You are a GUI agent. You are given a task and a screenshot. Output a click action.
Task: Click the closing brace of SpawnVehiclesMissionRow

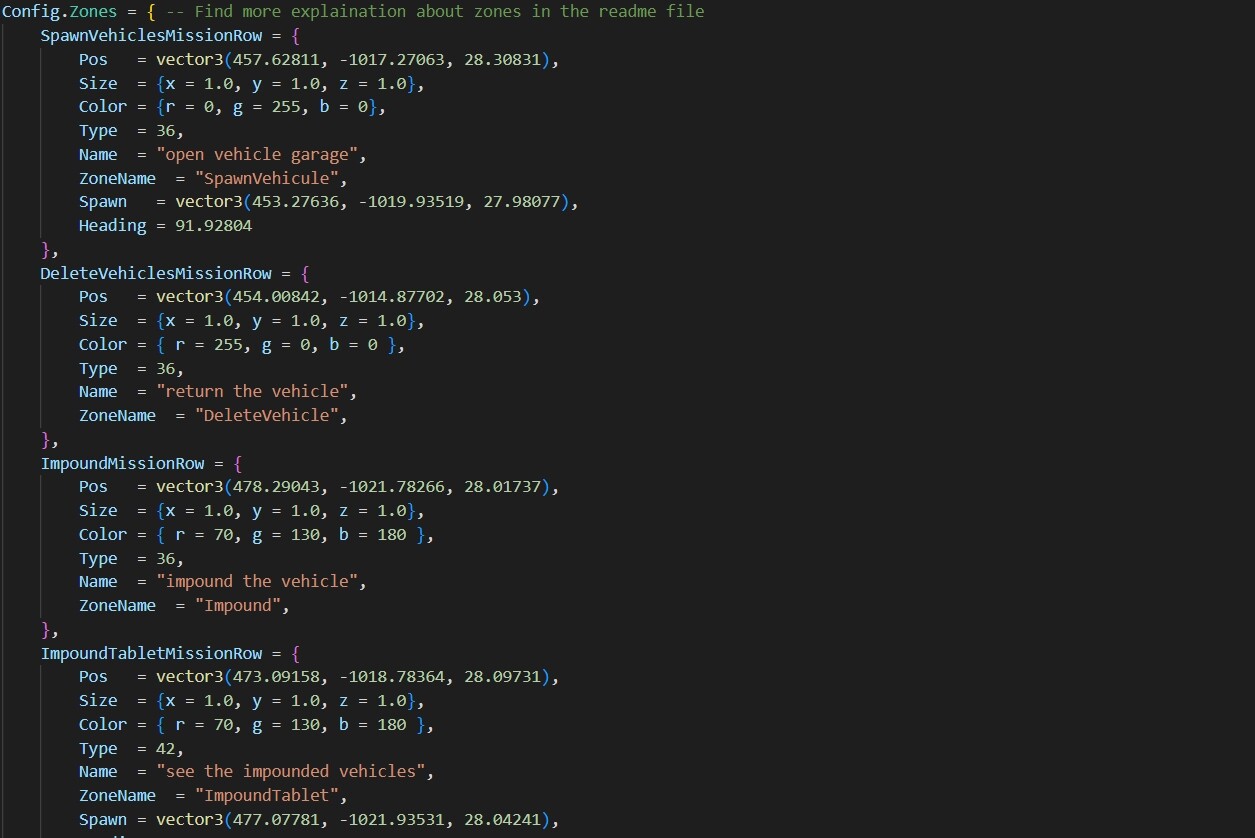coord(46,249)
